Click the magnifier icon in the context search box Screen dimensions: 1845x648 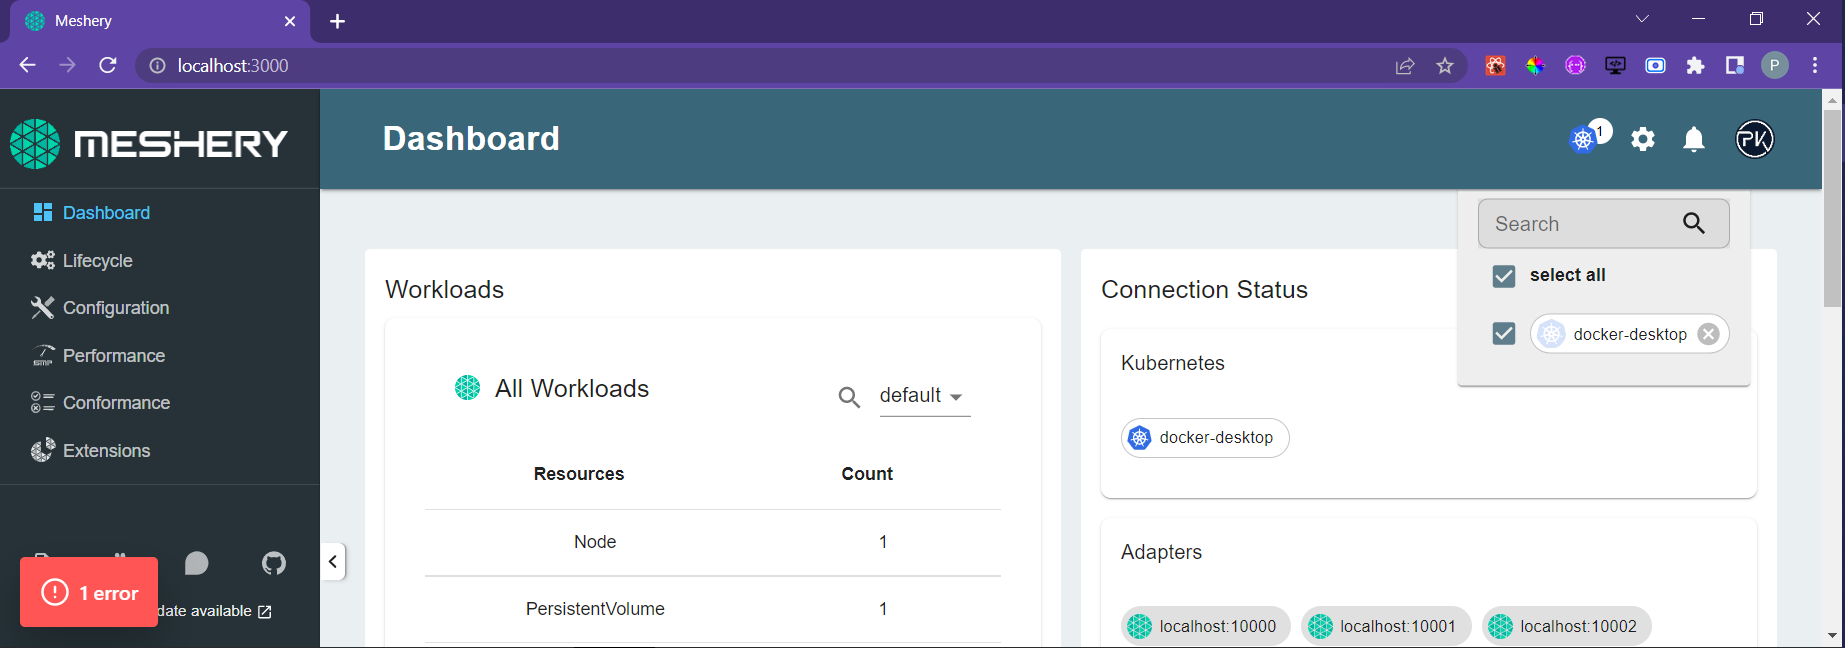1693,223
